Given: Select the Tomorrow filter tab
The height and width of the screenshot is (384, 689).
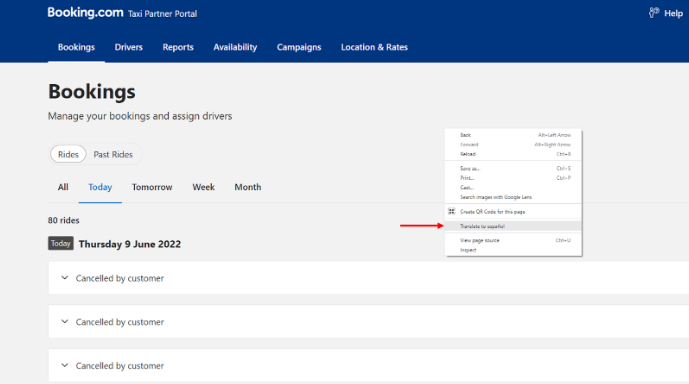Looking at the screenshot, I should 152,187.
